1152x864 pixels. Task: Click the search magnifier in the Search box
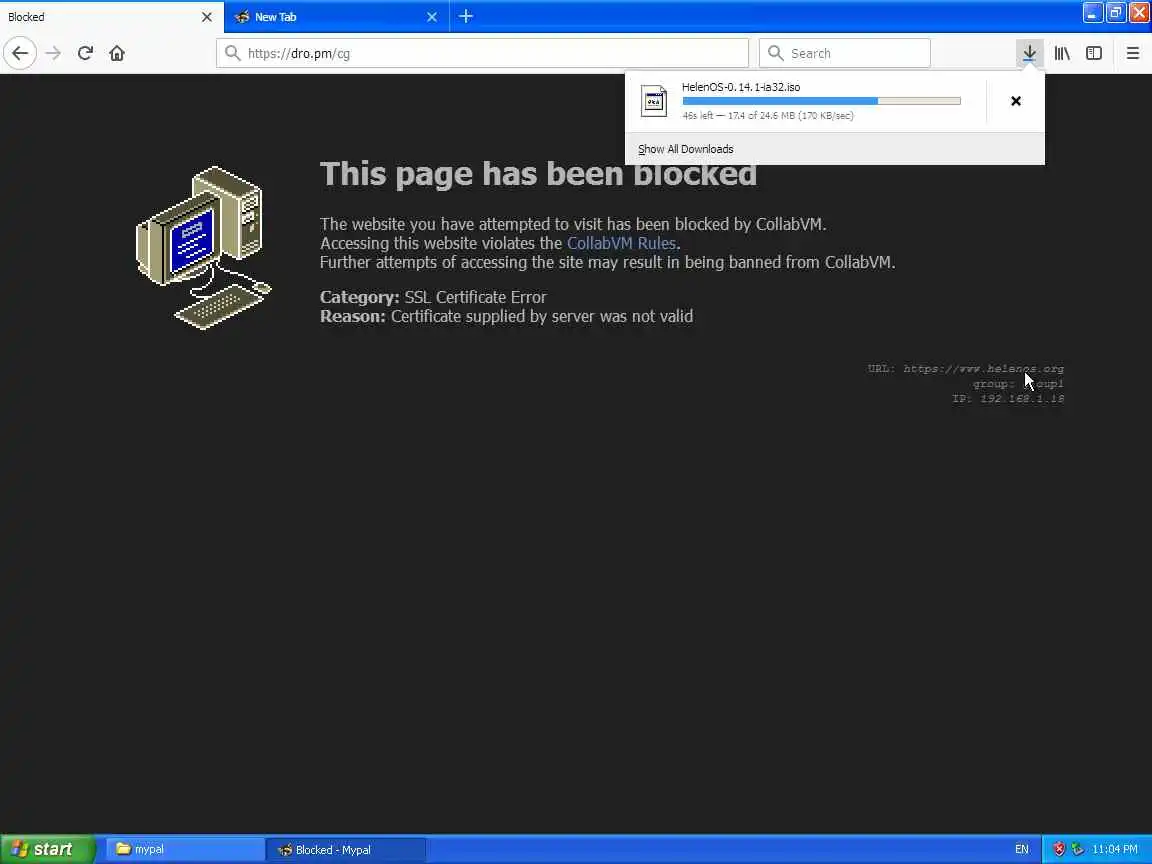click(x=775, y=53)
